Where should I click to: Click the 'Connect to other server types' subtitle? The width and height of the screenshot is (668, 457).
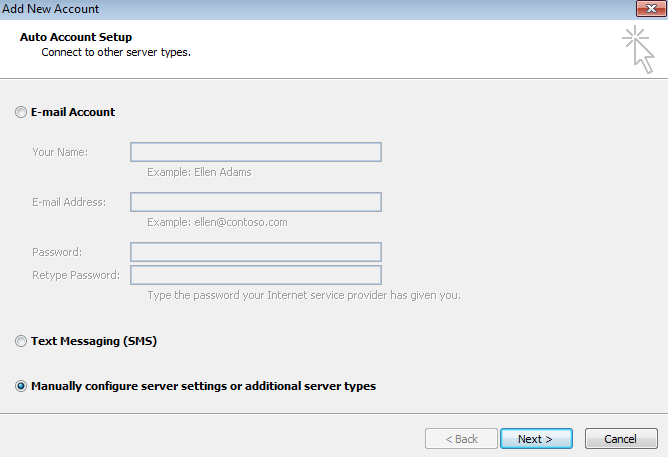116,52
